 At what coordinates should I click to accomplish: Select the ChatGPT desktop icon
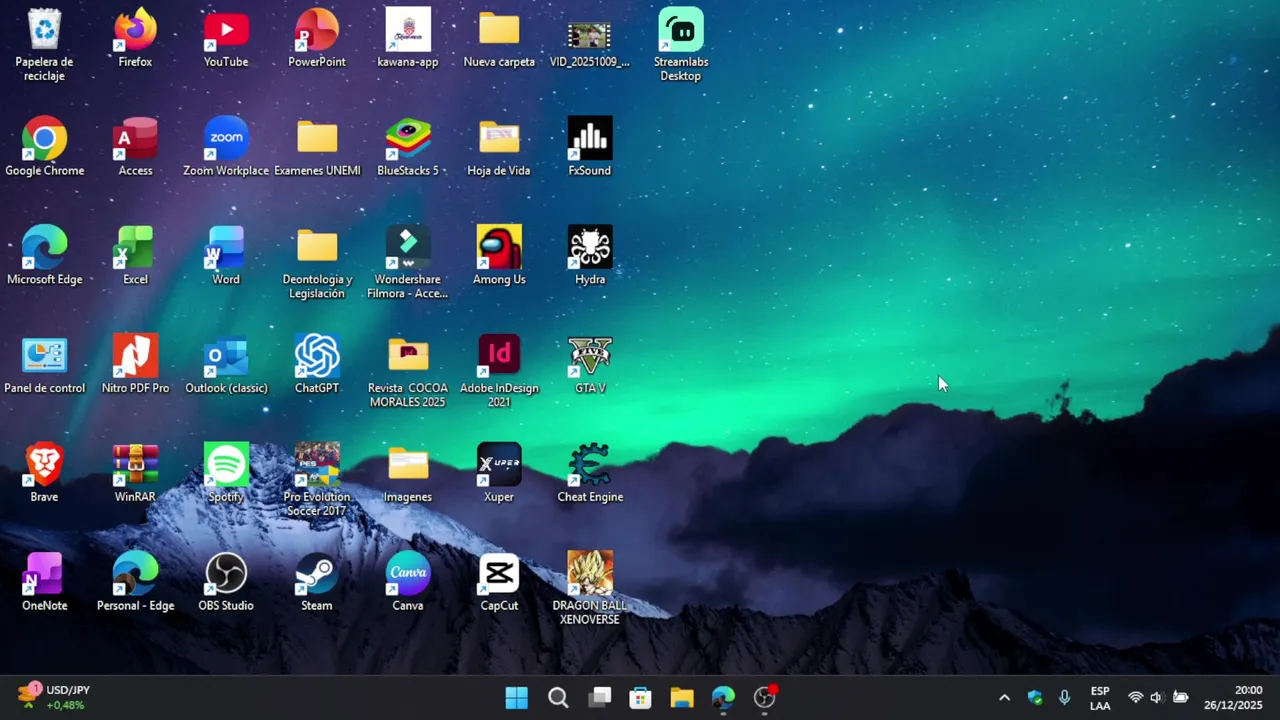(317, 365)
